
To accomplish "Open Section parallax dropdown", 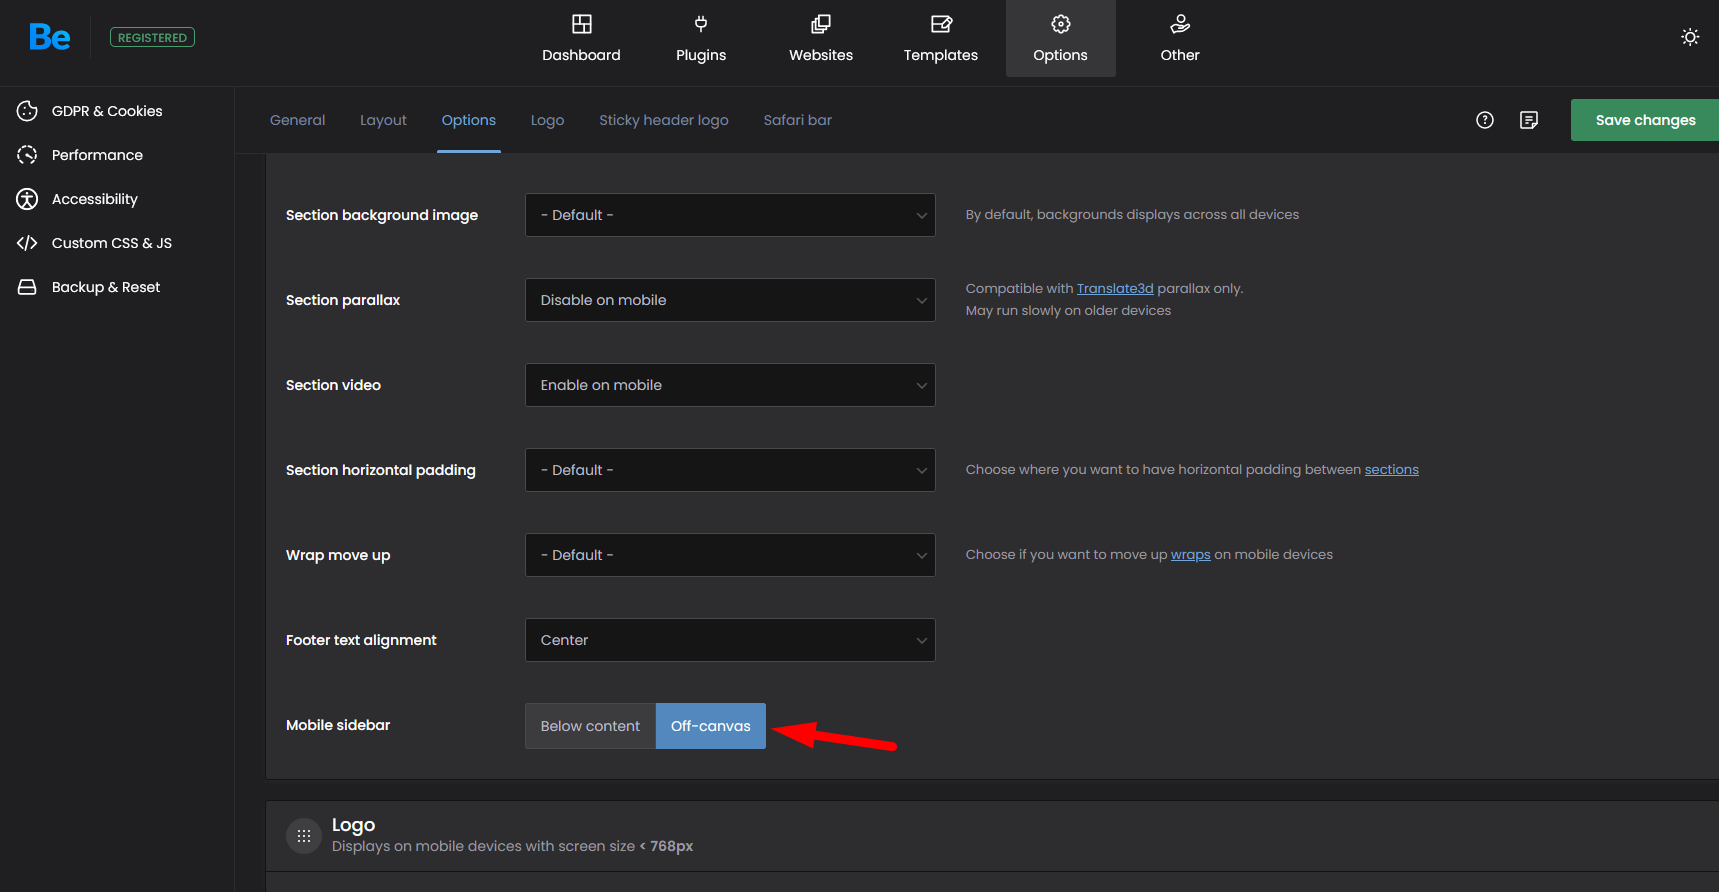I will tap(730, 300).
